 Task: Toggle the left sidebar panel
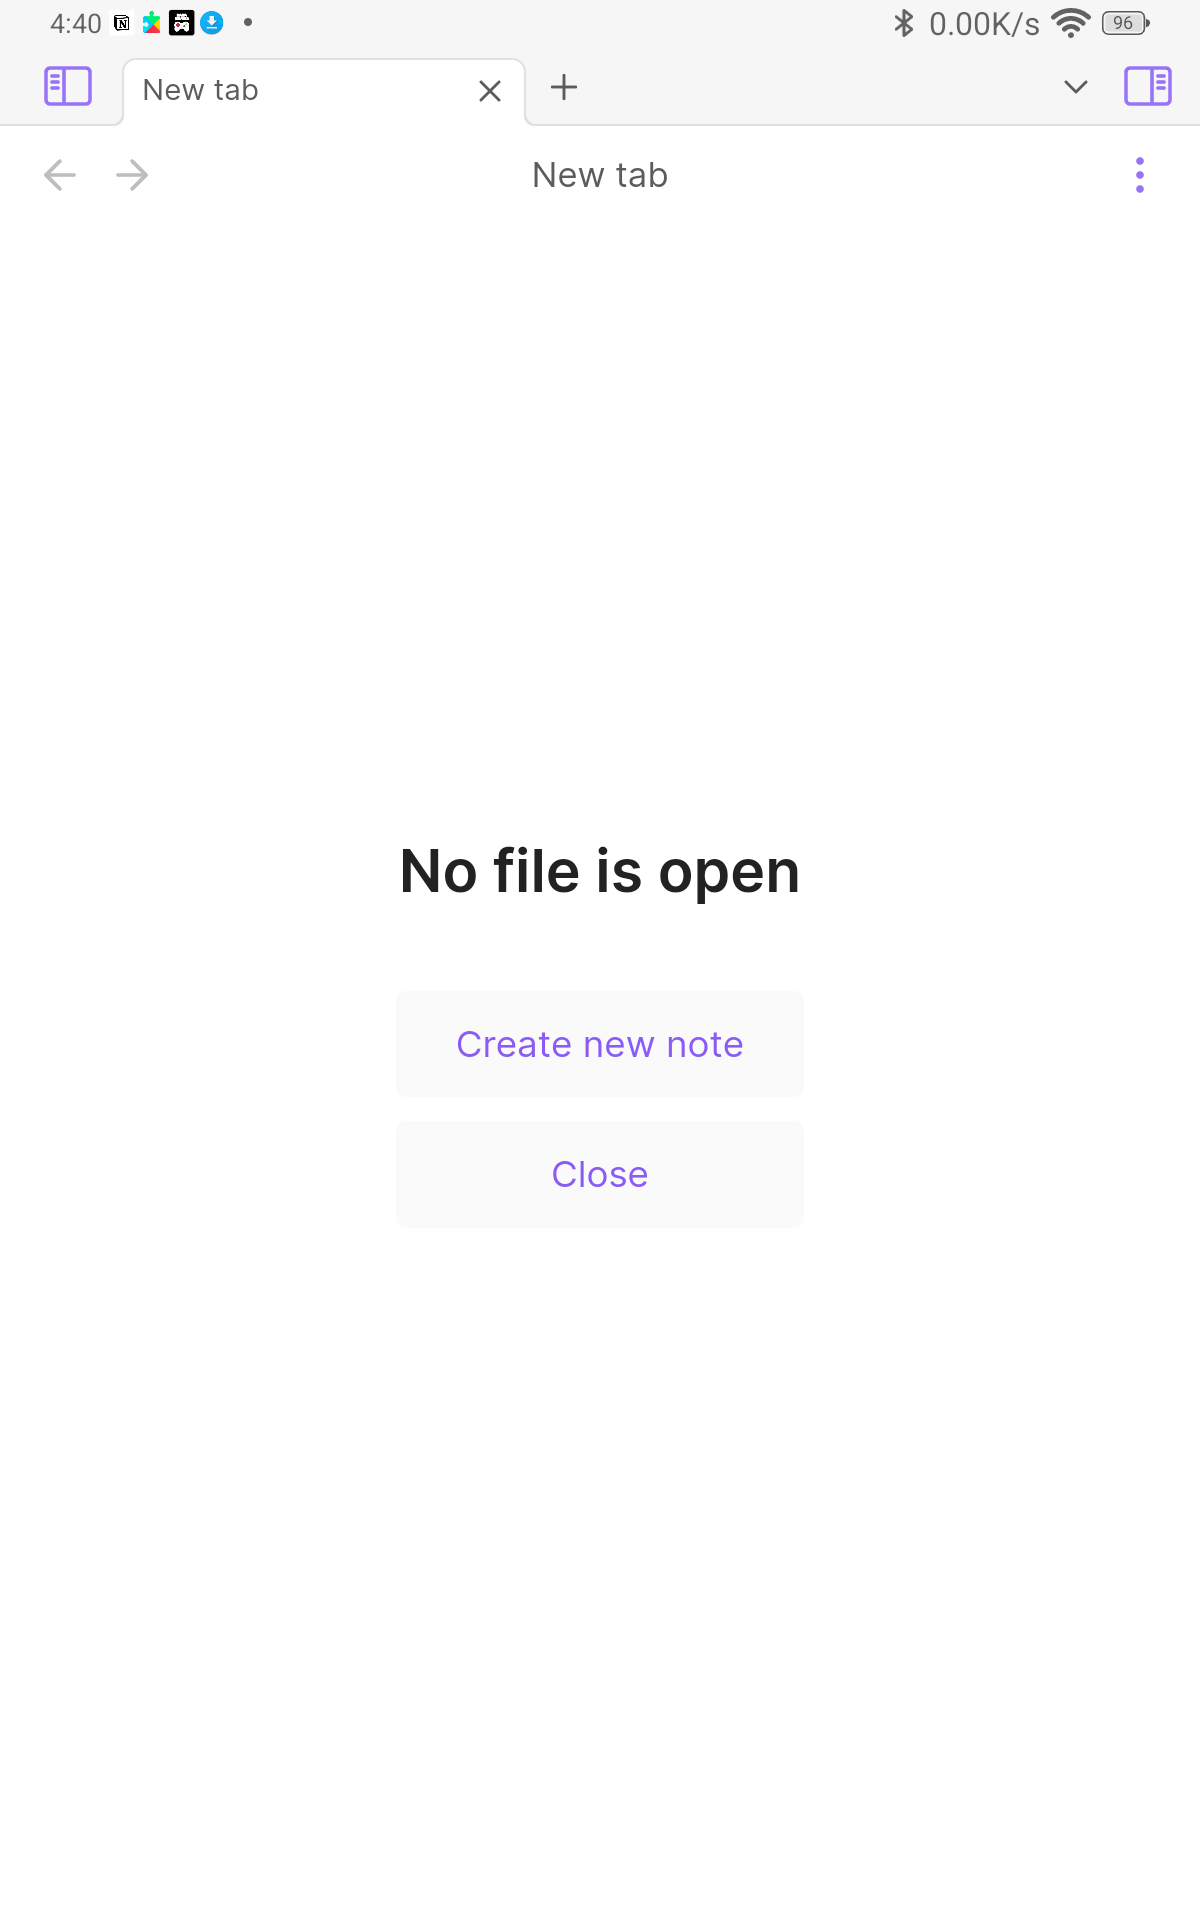(68, 86)
